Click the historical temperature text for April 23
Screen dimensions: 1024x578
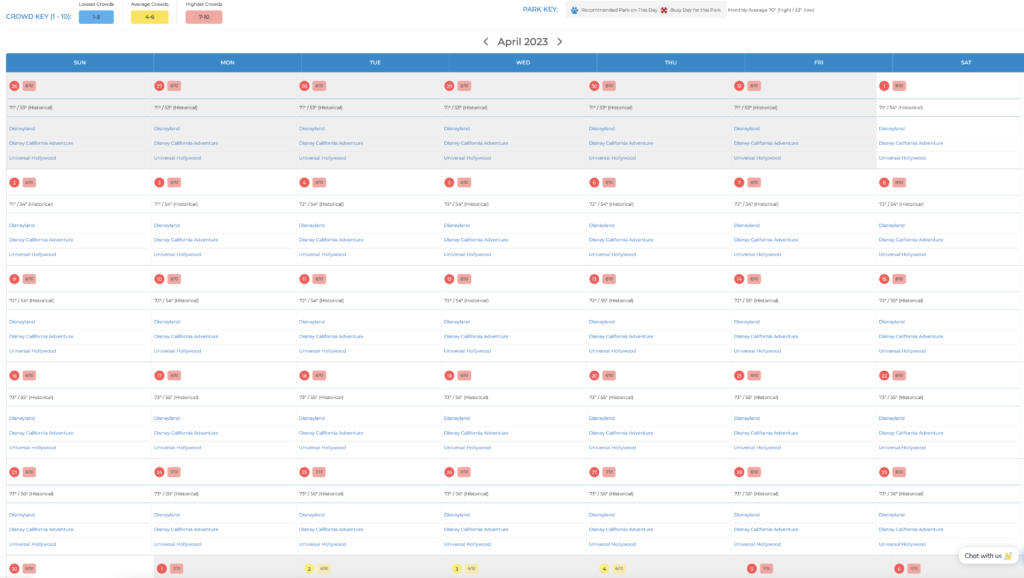click(31, 494)
